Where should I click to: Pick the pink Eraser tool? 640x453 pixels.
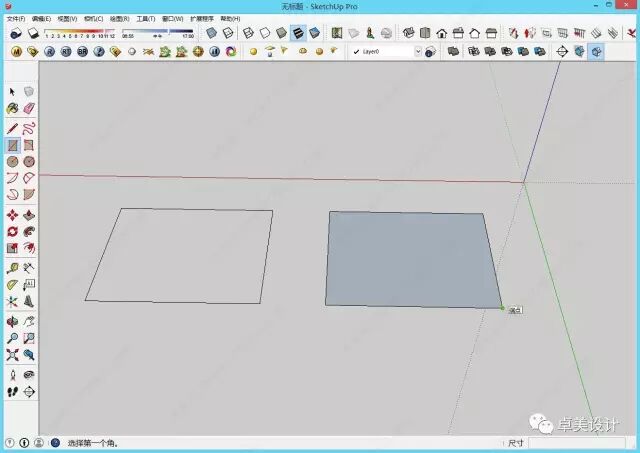coord(29,108)
